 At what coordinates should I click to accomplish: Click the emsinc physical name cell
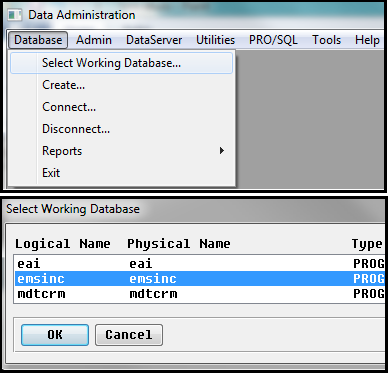[153, 279]
